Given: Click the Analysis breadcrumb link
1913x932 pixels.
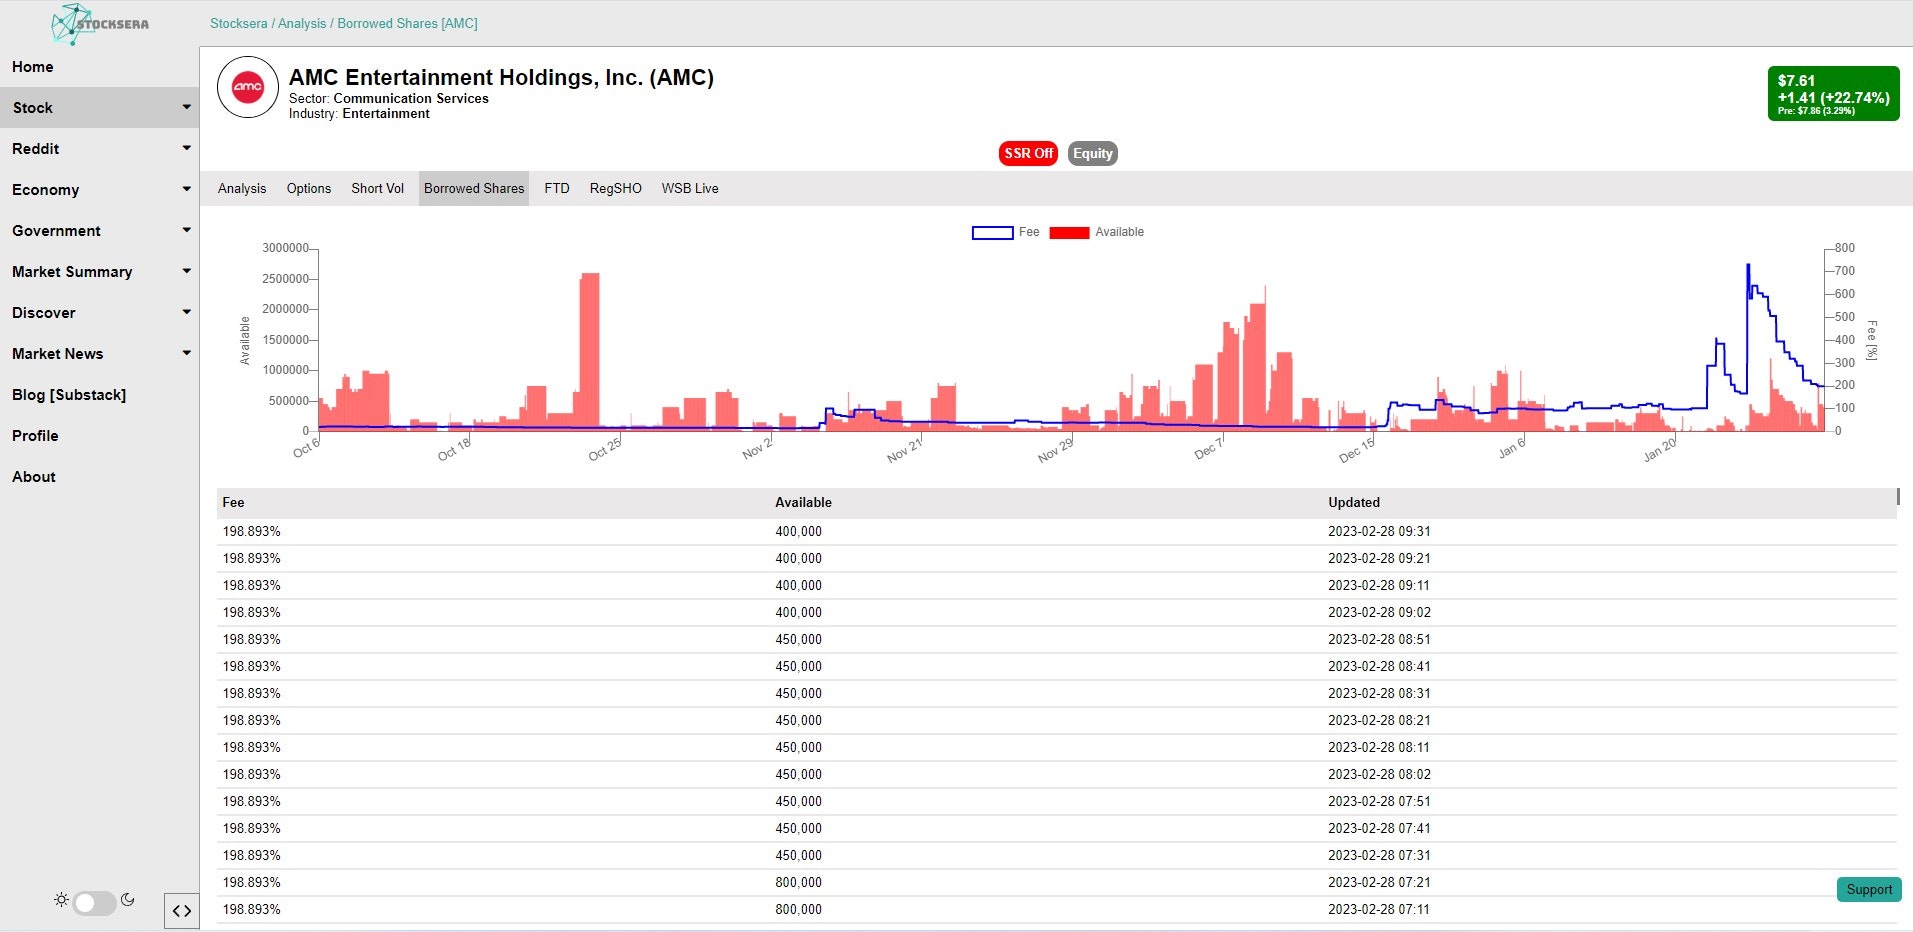Looking at the screenshot, I should 302,23.
